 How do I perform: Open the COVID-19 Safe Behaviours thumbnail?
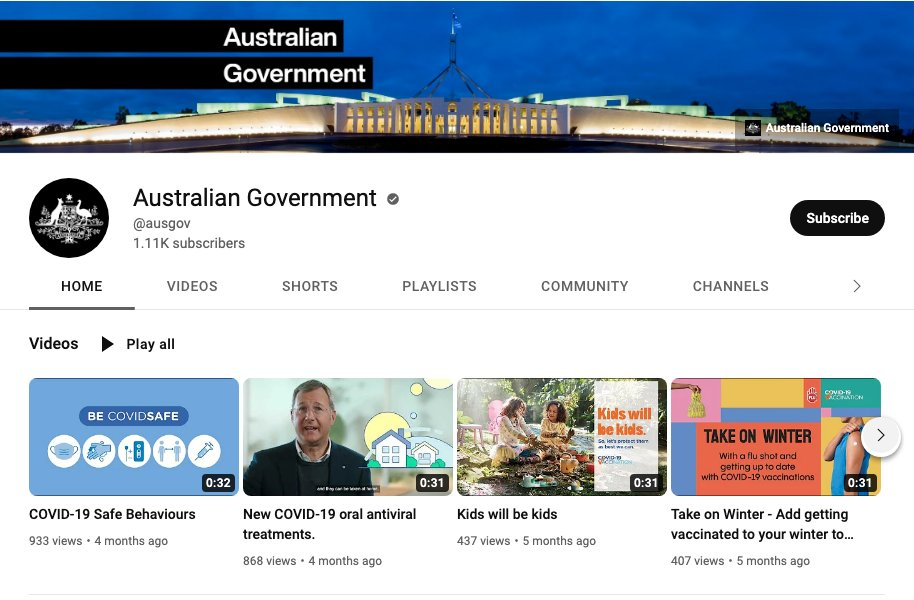pos(134,437)
